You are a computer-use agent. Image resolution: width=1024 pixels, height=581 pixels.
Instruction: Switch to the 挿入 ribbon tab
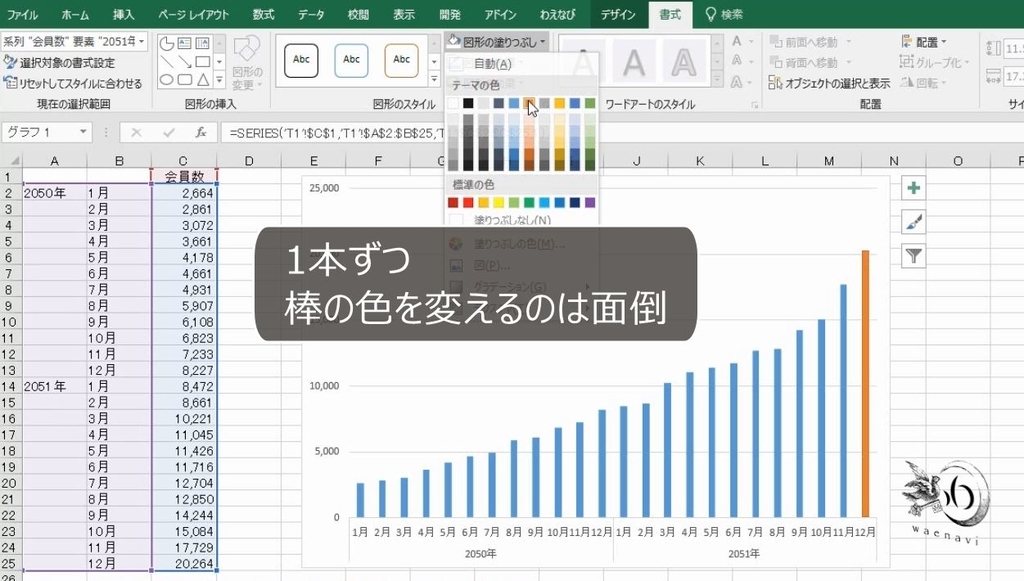tap(123, 14)
